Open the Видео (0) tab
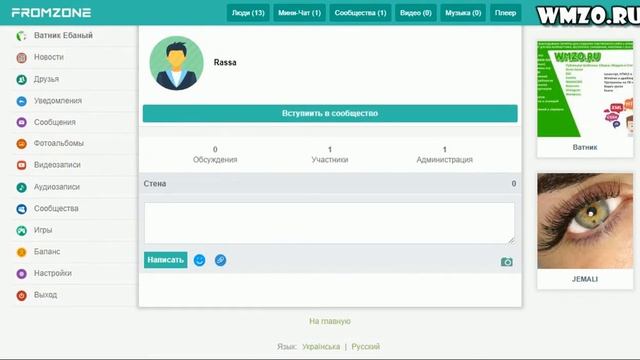The image size is (640, 360). pos(416,13)
